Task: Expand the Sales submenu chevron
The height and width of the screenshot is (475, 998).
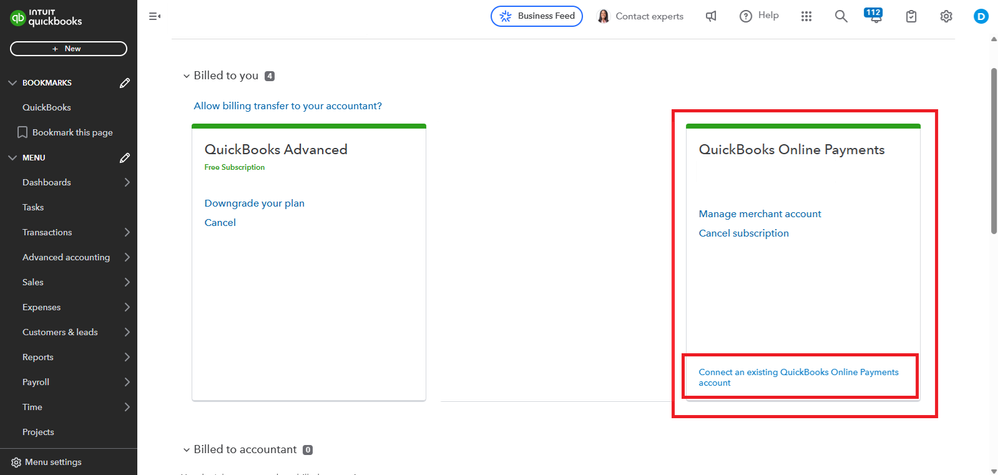Action: point(127,282)
